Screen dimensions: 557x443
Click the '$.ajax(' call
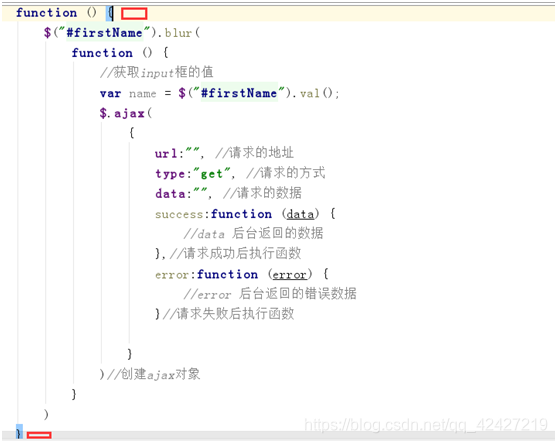125,113
